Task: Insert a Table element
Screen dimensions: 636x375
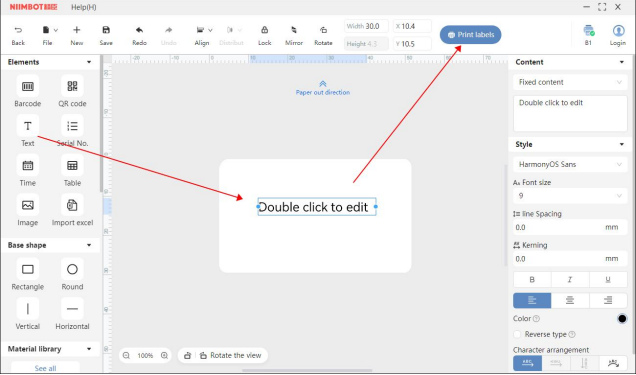Action: [72, 165]
